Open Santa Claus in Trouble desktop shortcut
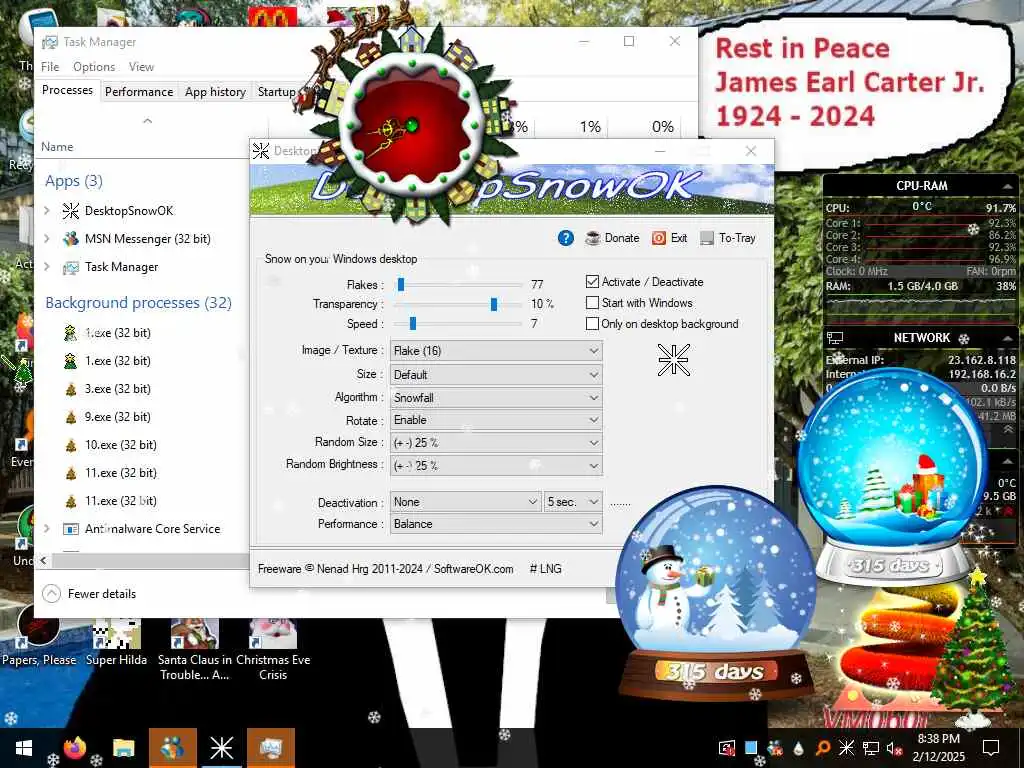Screen dimensions: 1024x768 [x=195, y=650]
